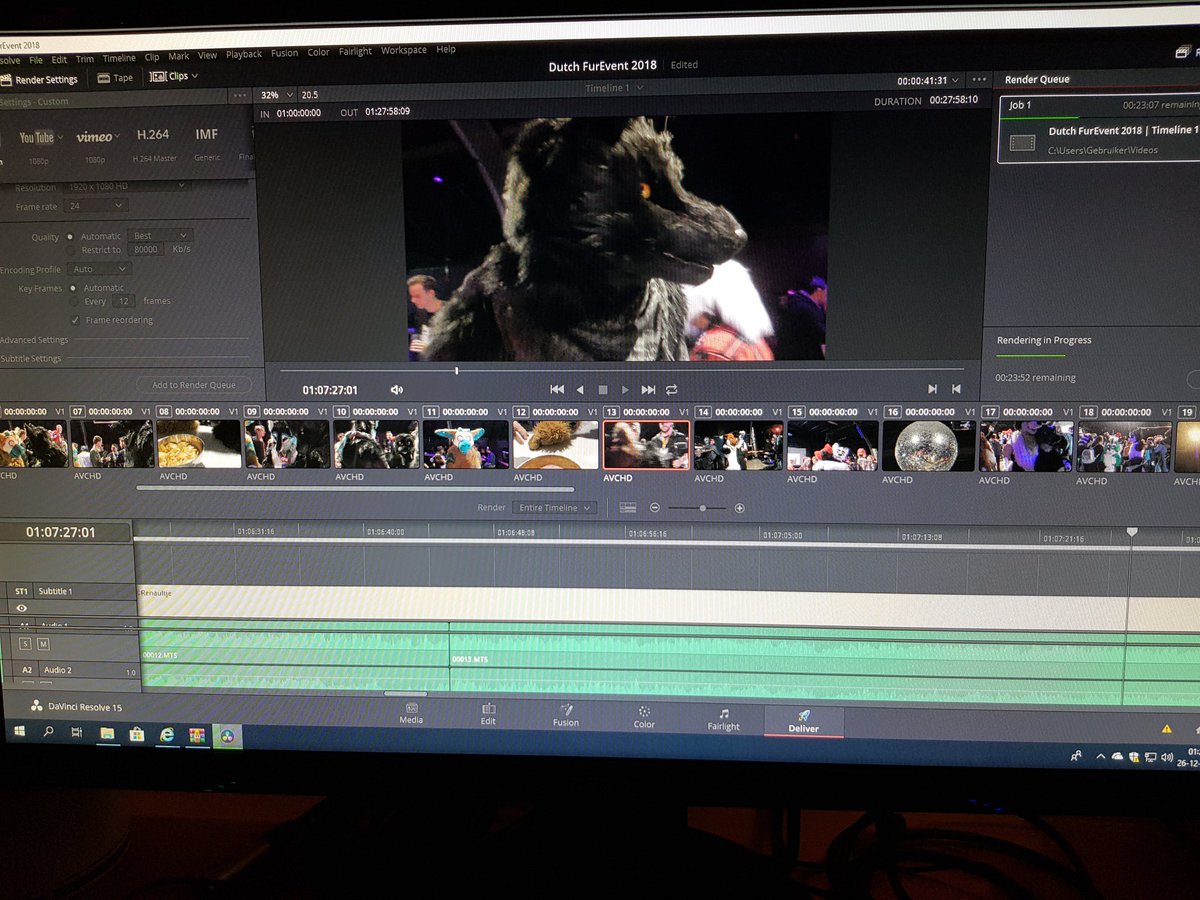Select the H.264 Master preset

[x=154, y=143]
